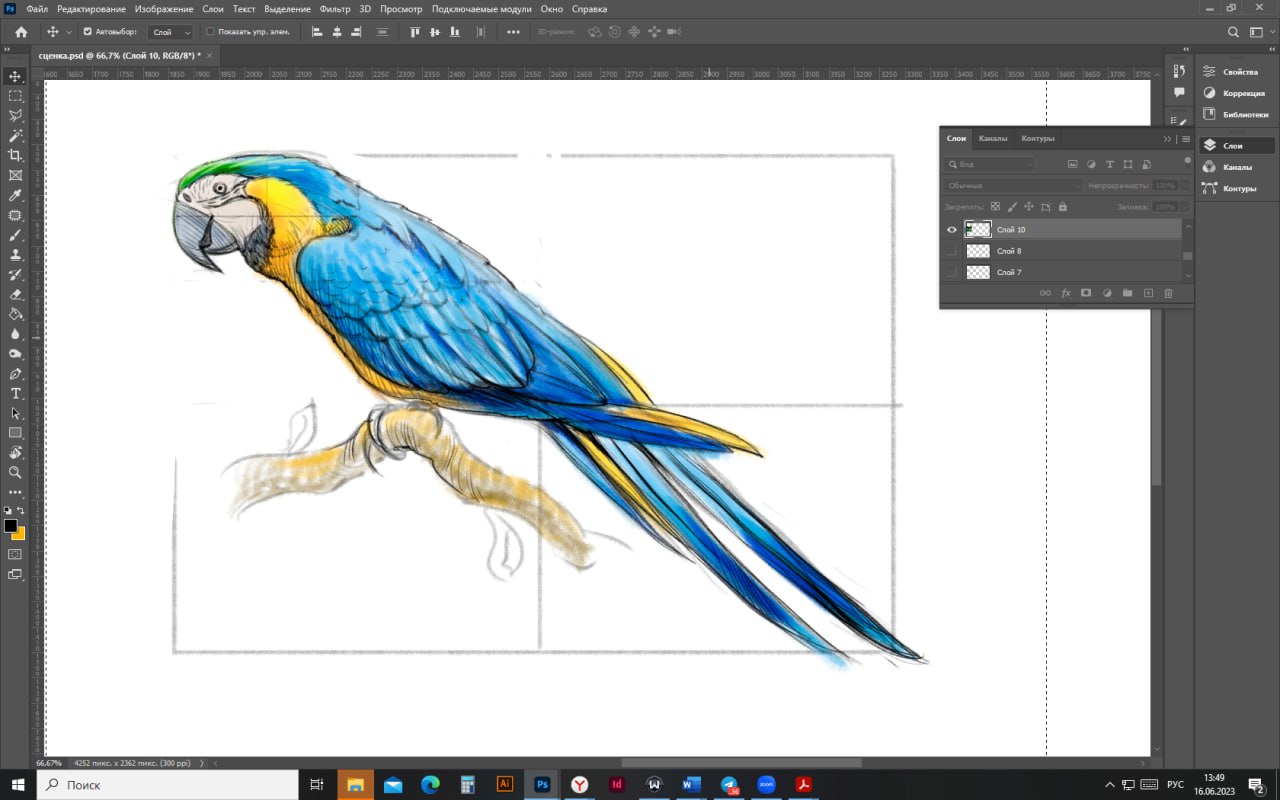
Task: Toggle lock all padlock icon
Action: coord(1063,207)
